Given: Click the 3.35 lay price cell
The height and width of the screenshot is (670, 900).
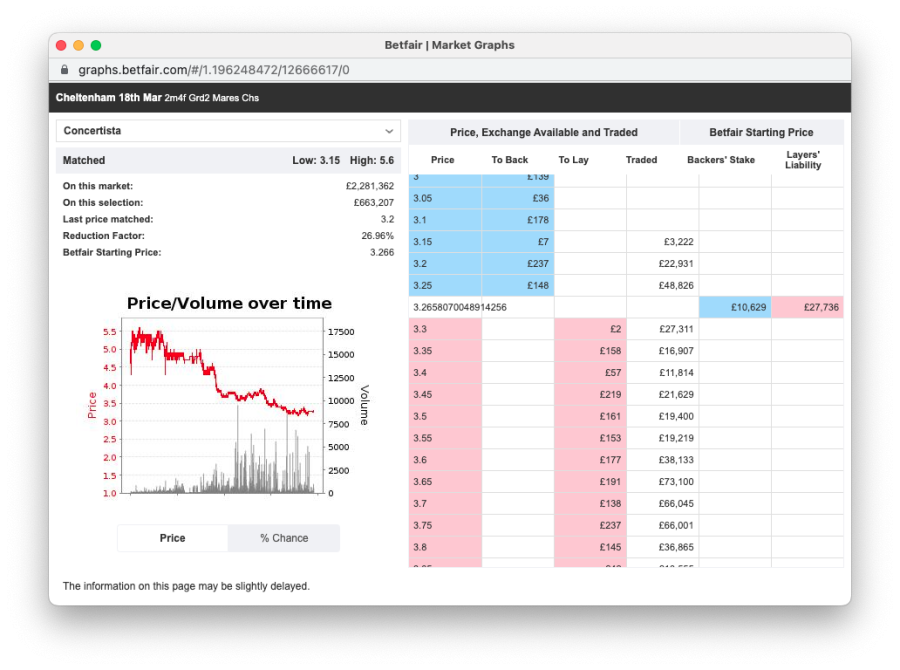Looking at the screenshot, I should tap(445, 351).
